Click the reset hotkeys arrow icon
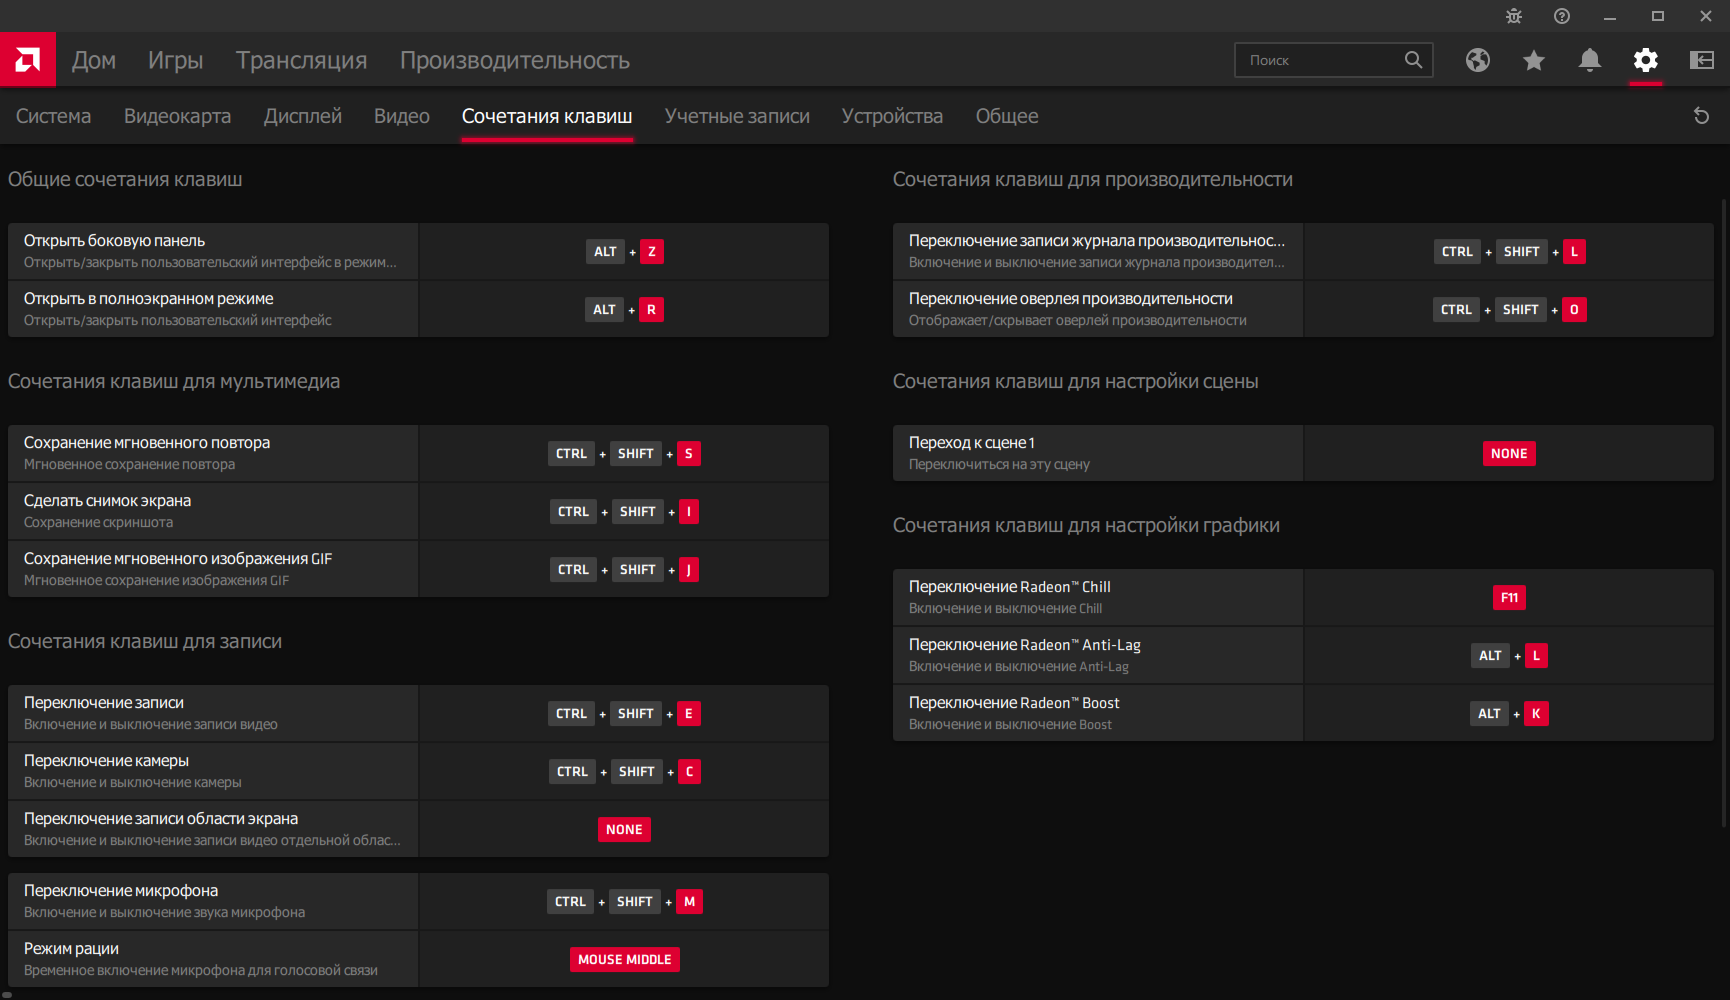 [1701, 116]
